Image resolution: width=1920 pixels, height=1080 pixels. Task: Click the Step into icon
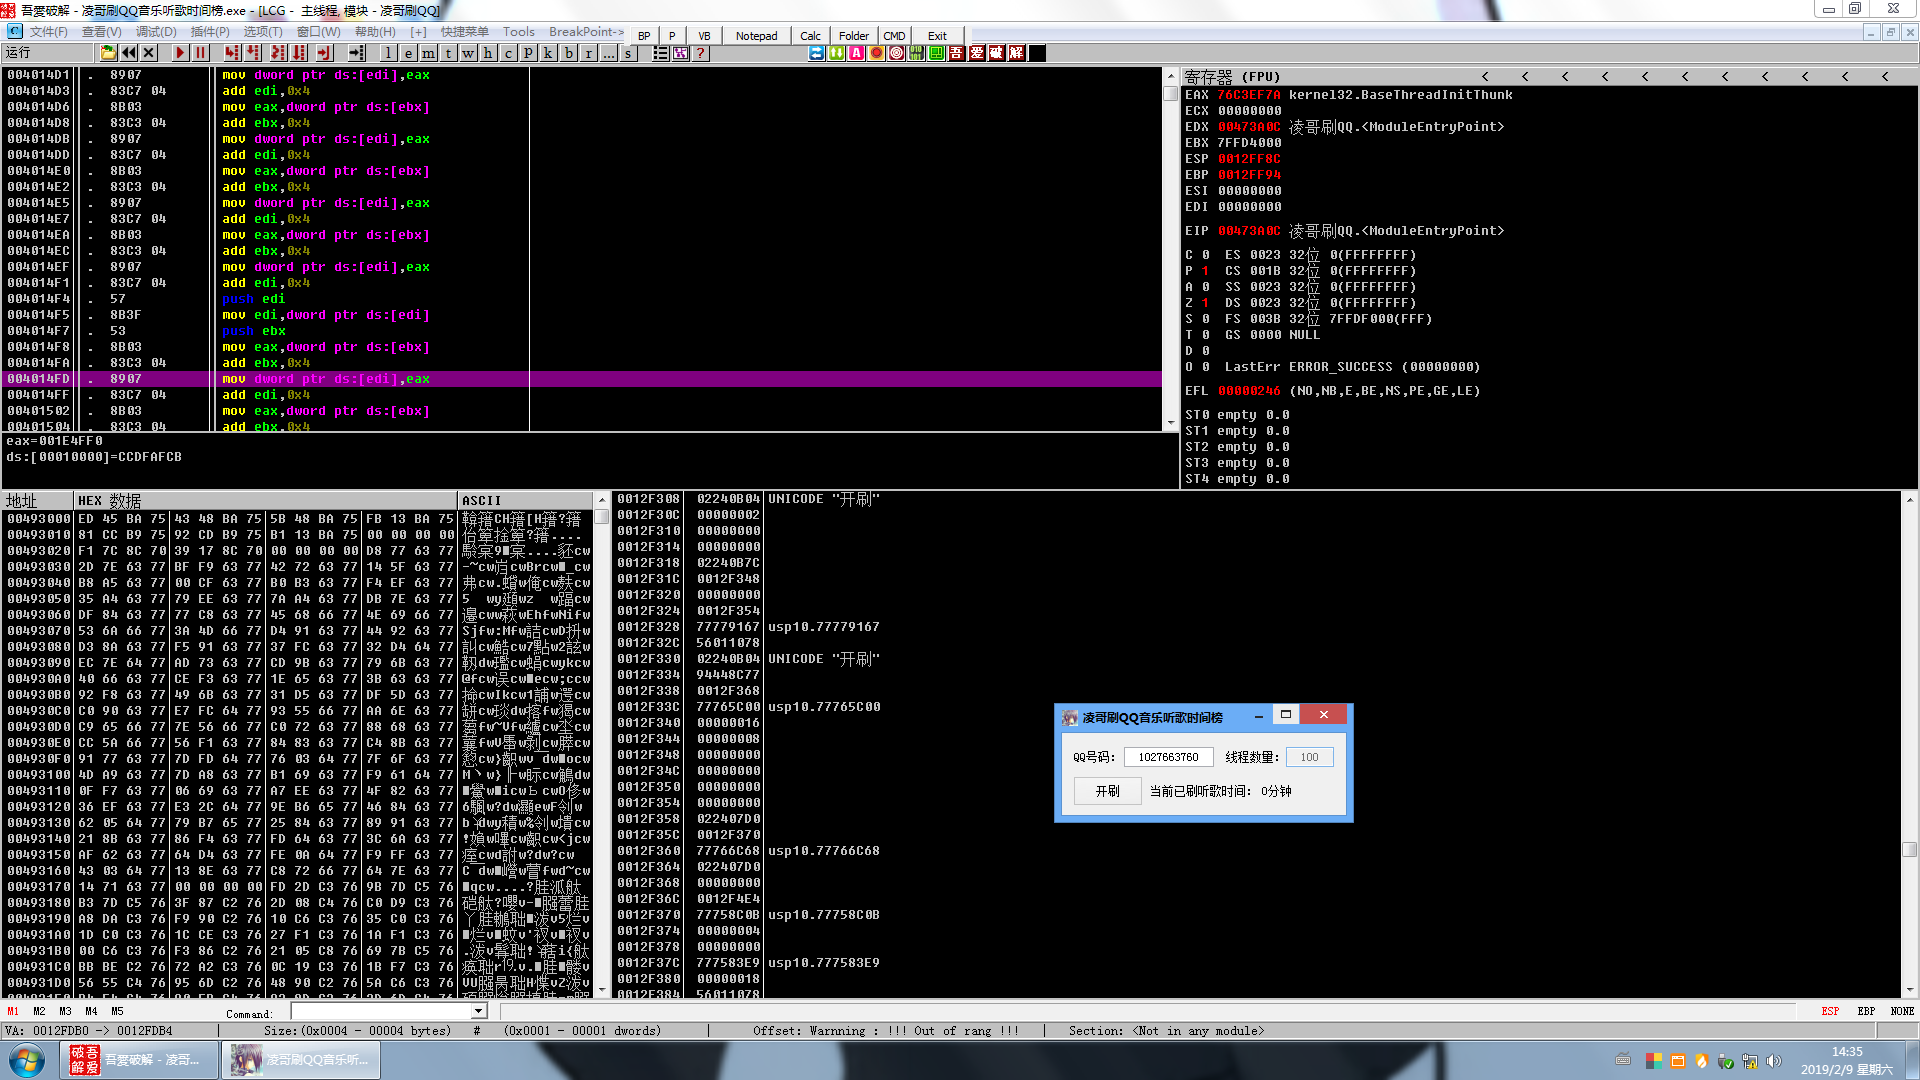pos(232,53)
